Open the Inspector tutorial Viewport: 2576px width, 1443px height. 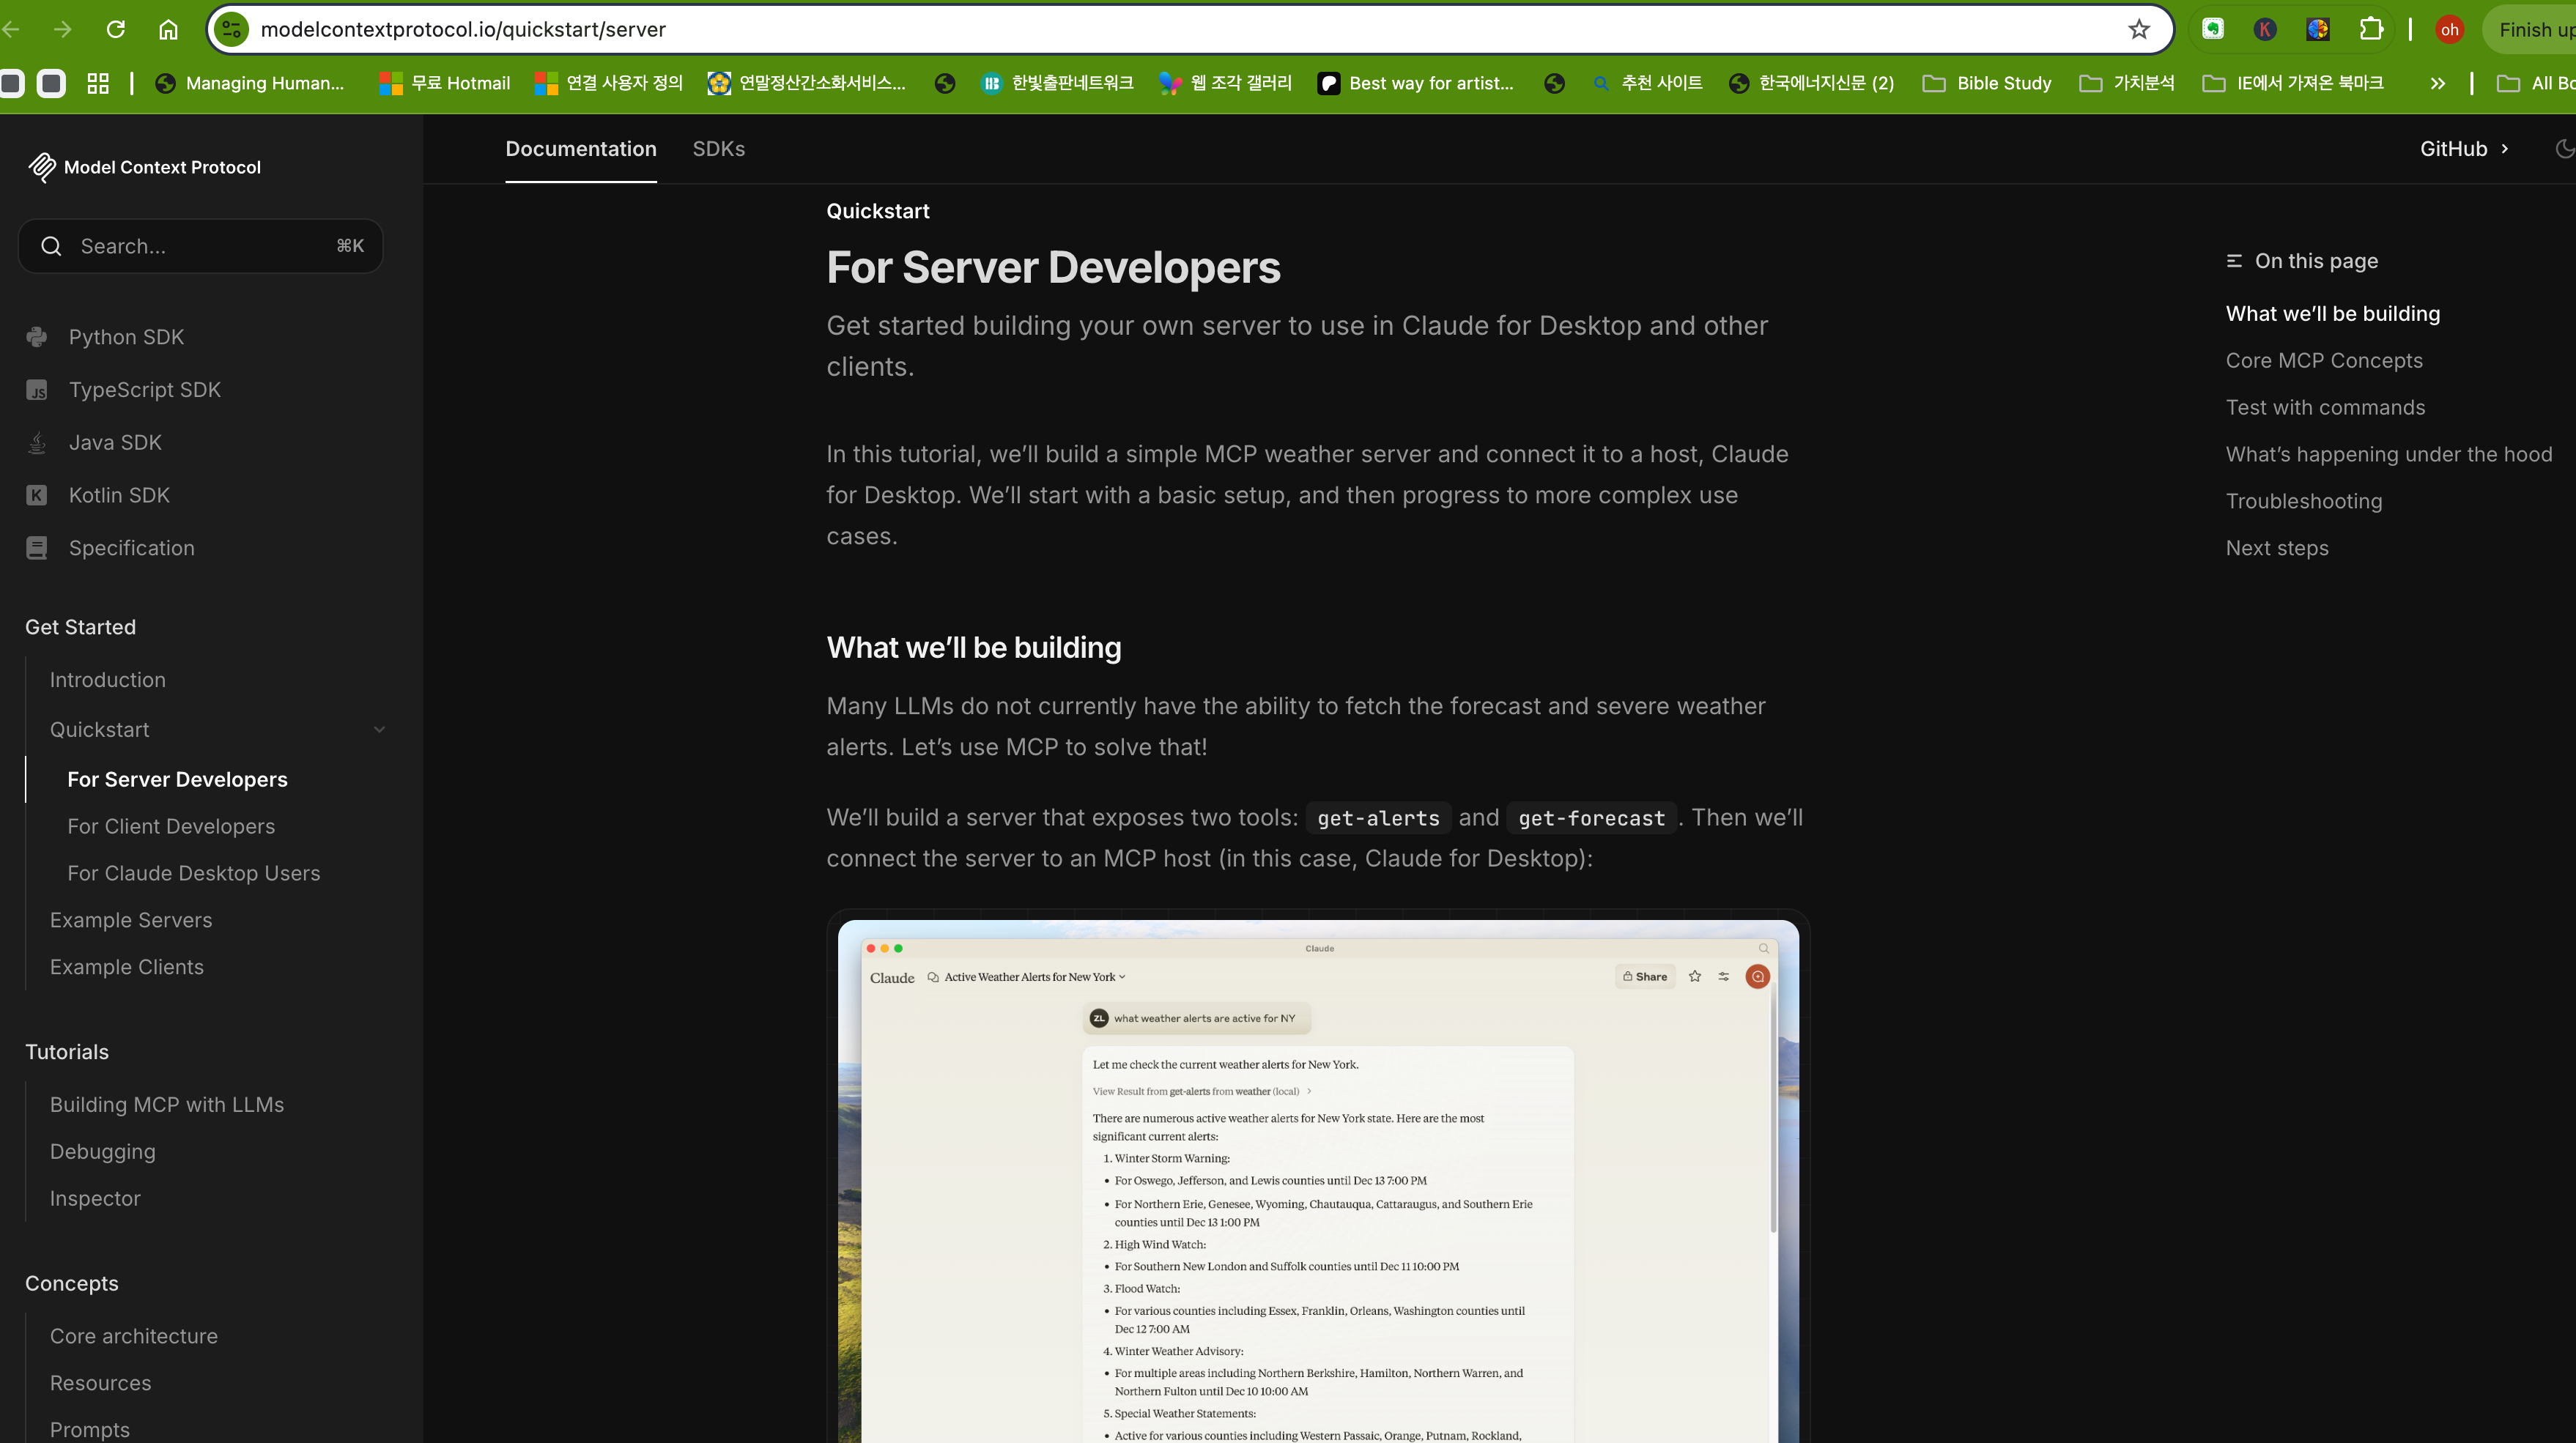click(x=95, y=1199)
